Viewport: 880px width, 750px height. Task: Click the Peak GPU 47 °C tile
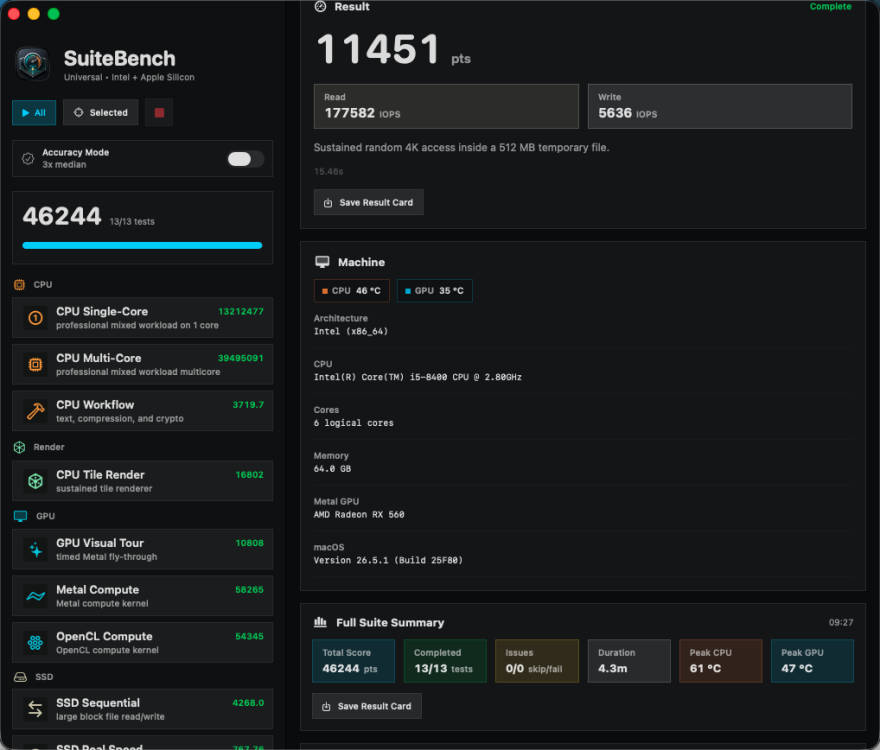tap(813, 661)
